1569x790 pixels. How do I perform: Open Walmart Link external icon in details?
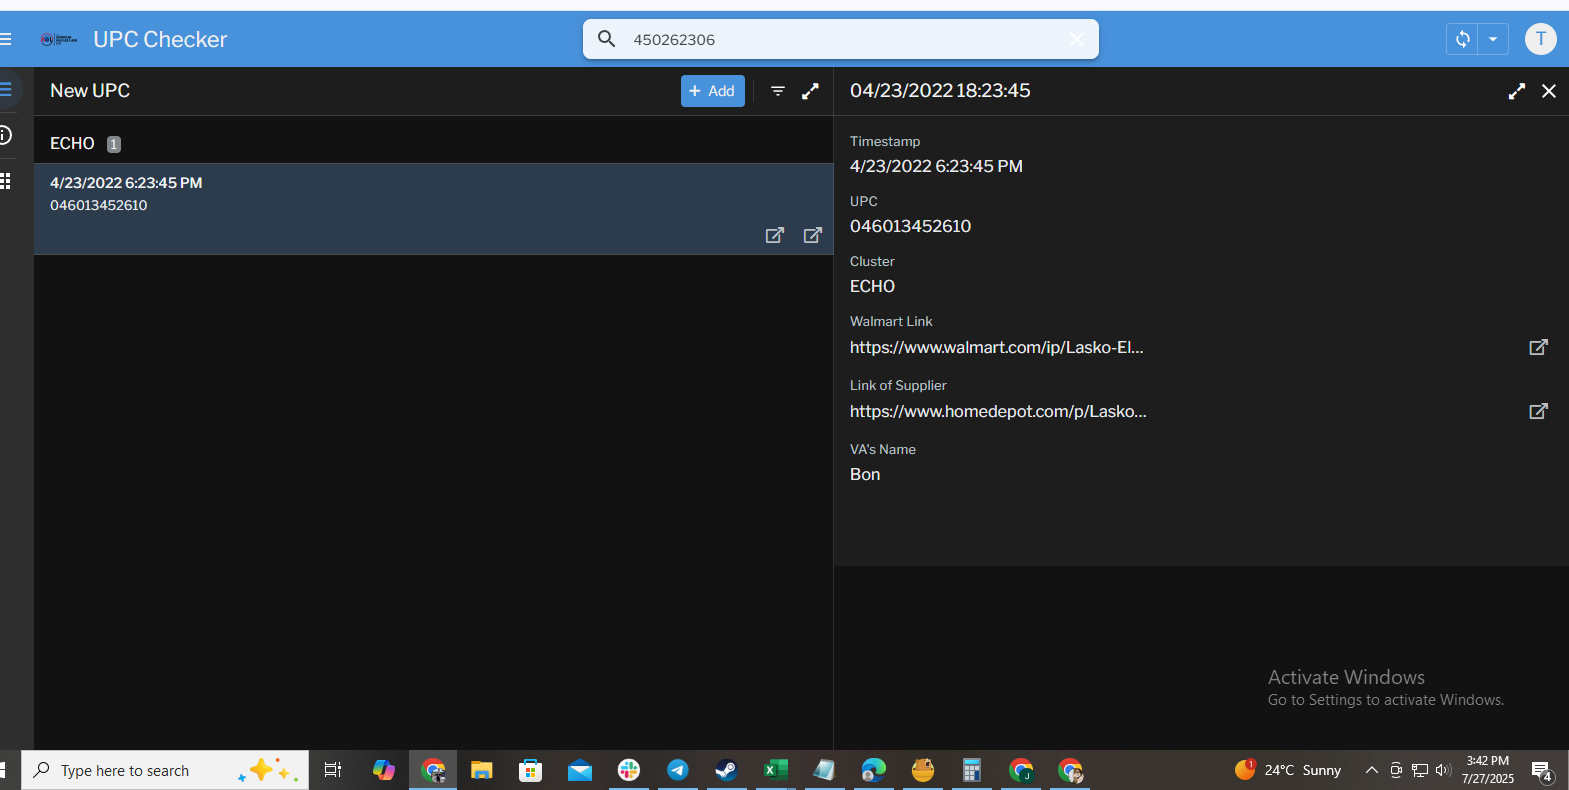[x=1538, y=347]
